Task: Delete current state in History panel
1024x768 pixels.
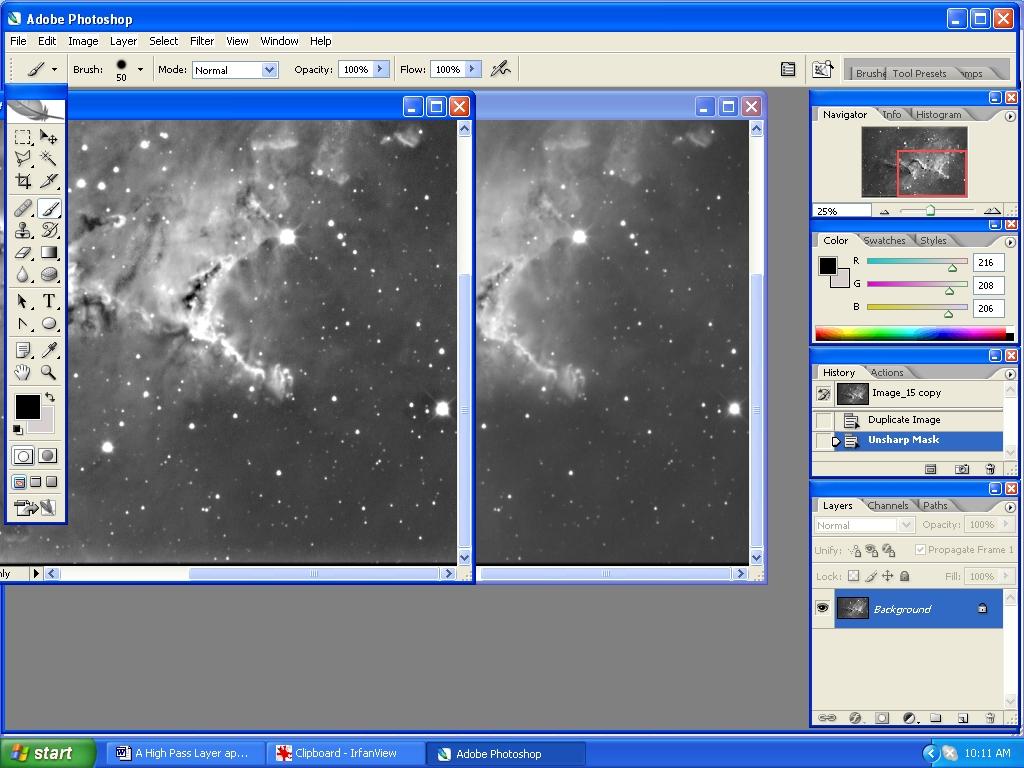Action: (x=990, y=469)
